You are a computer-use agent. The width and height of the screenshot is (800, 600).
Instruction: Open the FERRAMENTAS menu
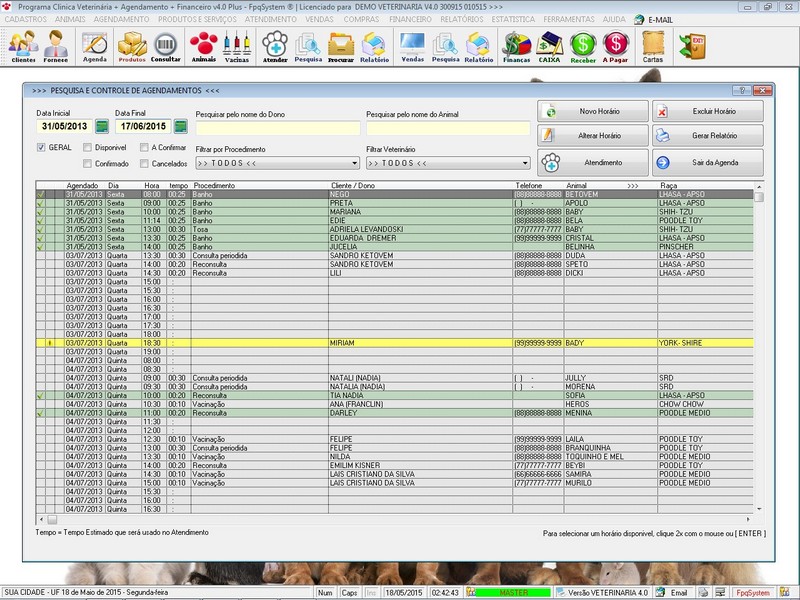point(569,19)
